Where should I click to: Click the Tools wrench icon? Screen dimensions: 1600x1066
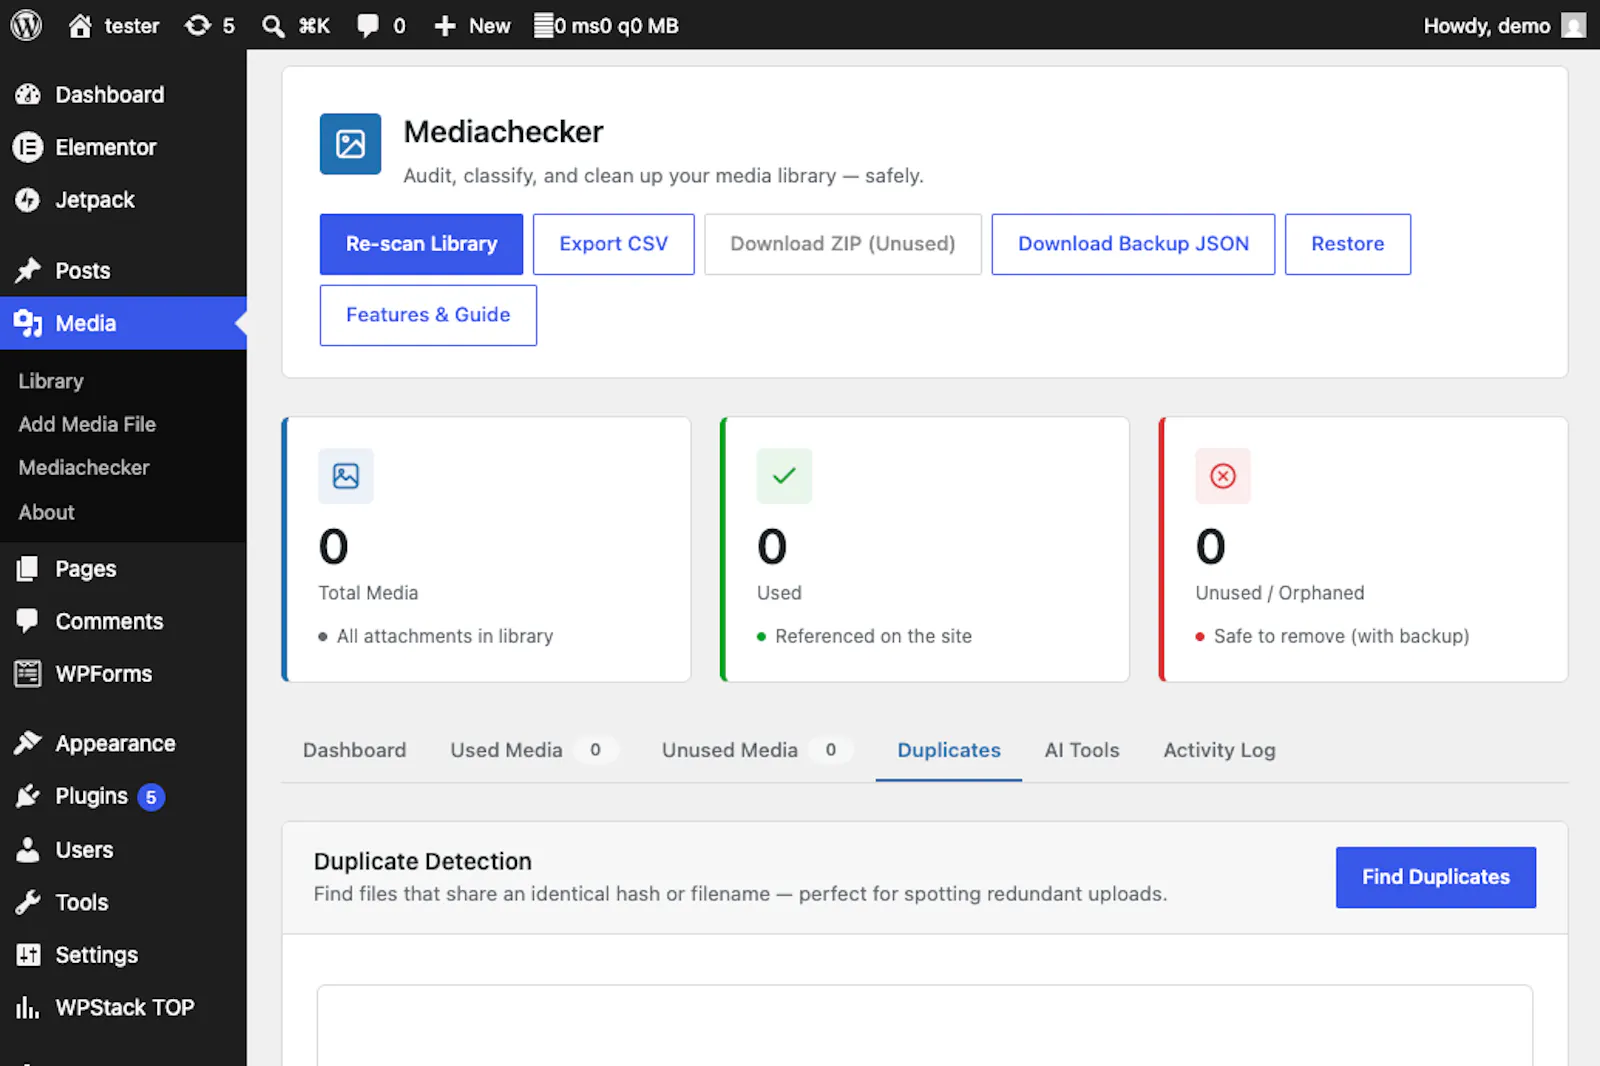[x=28, y=902]
